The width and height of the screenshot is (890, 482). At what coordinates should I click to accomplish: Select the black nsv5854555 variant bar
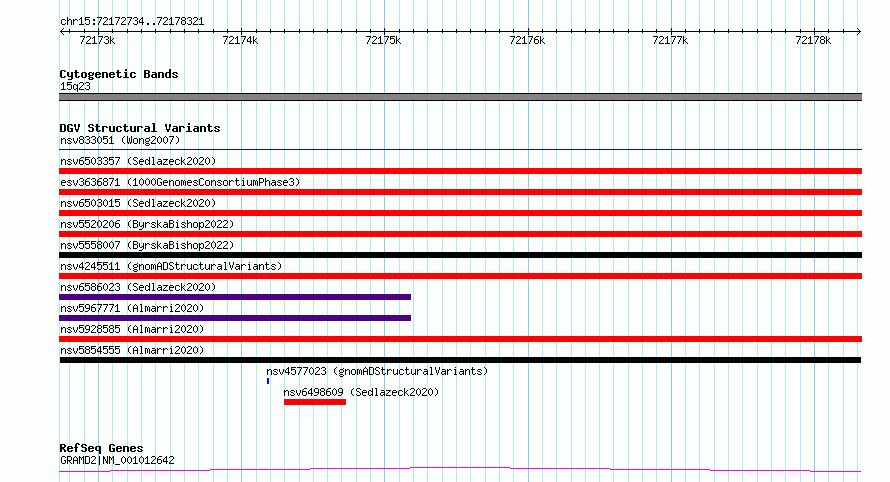coord(460,360)
